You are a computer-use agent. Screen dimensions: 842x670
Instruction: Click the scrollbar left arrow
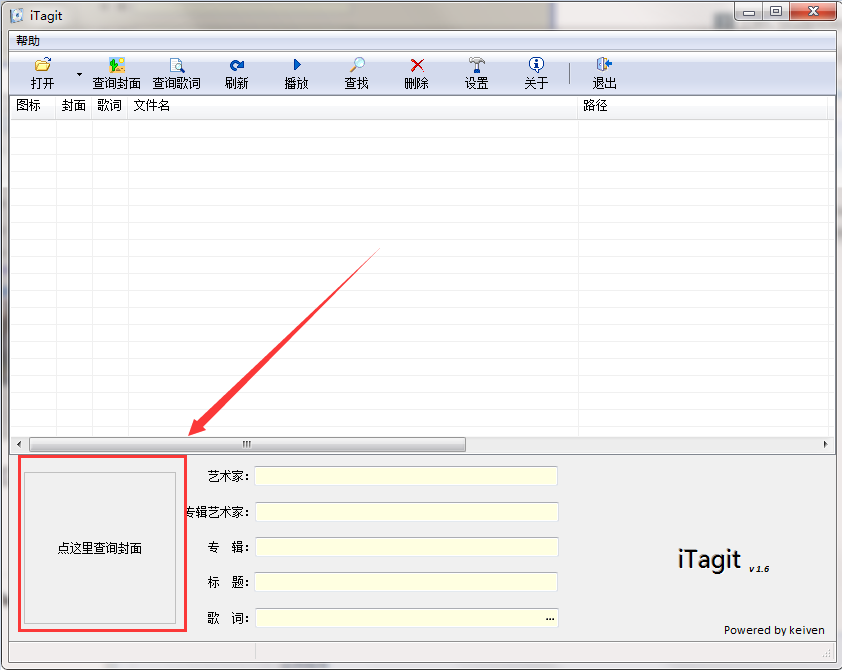tap(19, 444)
